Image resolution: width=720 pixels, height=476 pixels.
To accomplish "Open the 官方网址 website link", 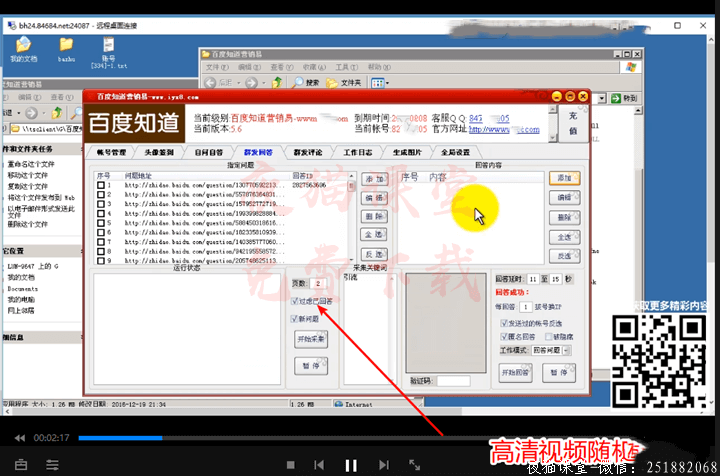I will click(504, 129).
